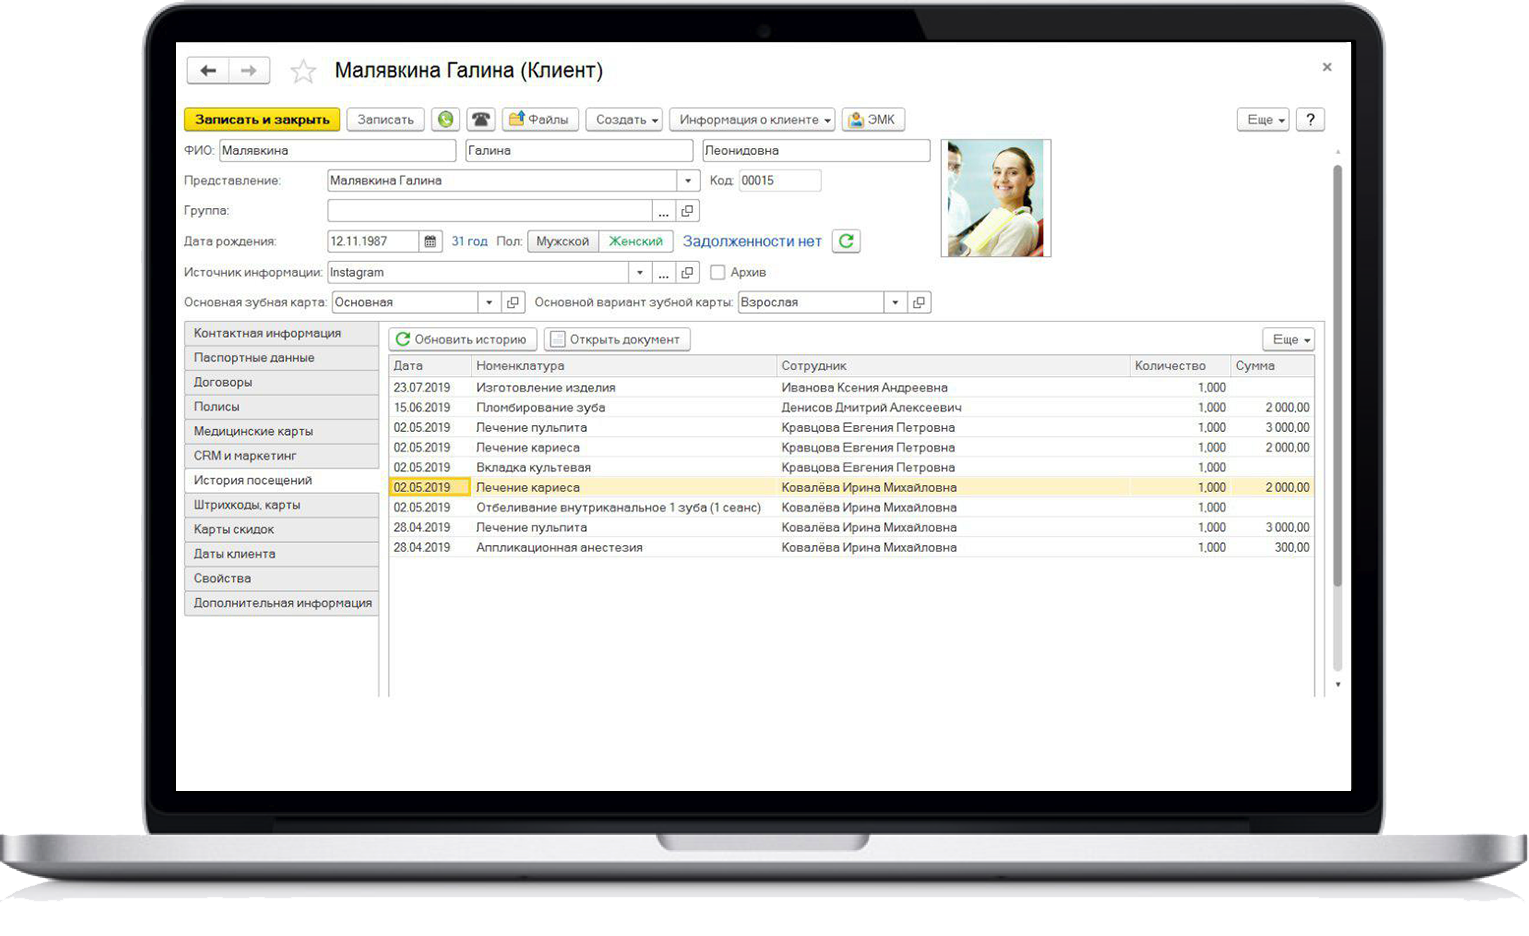The image size is (1529, 936).
Task: Select Женский gender option
Action: (x=635, y=242)
